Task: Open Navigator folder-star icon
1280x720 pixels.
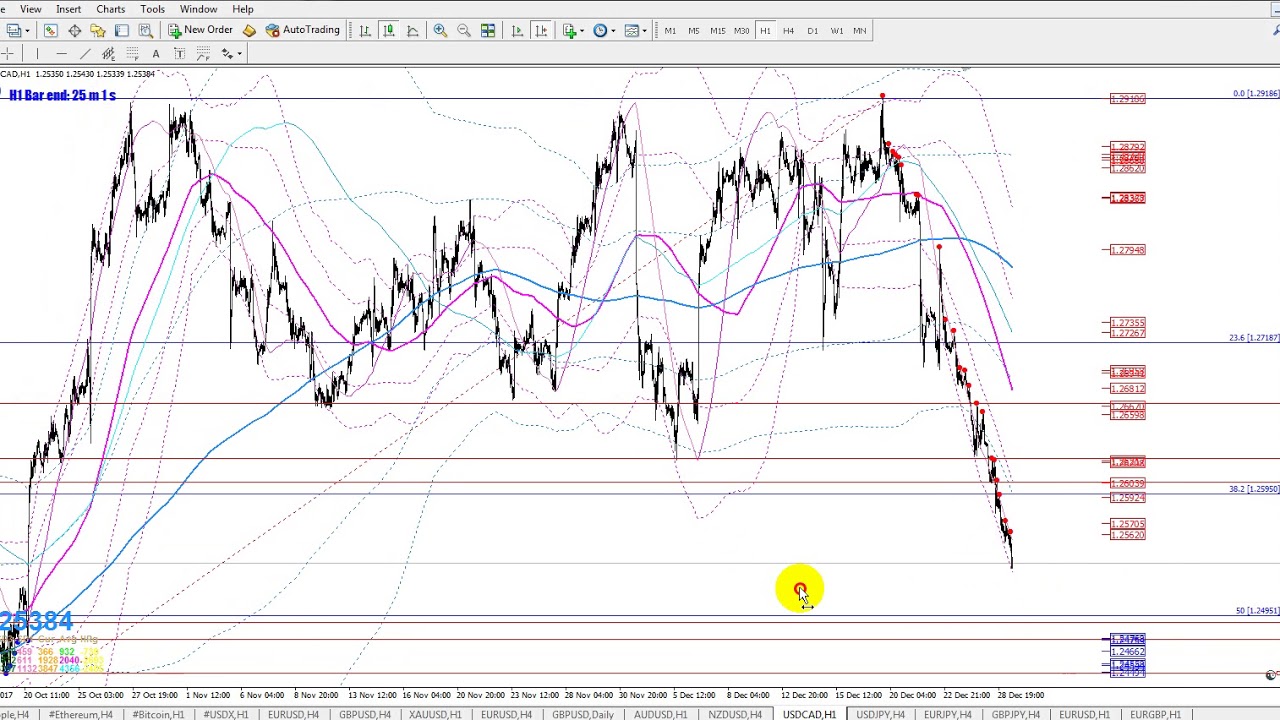Action: (x=98, y=30)
